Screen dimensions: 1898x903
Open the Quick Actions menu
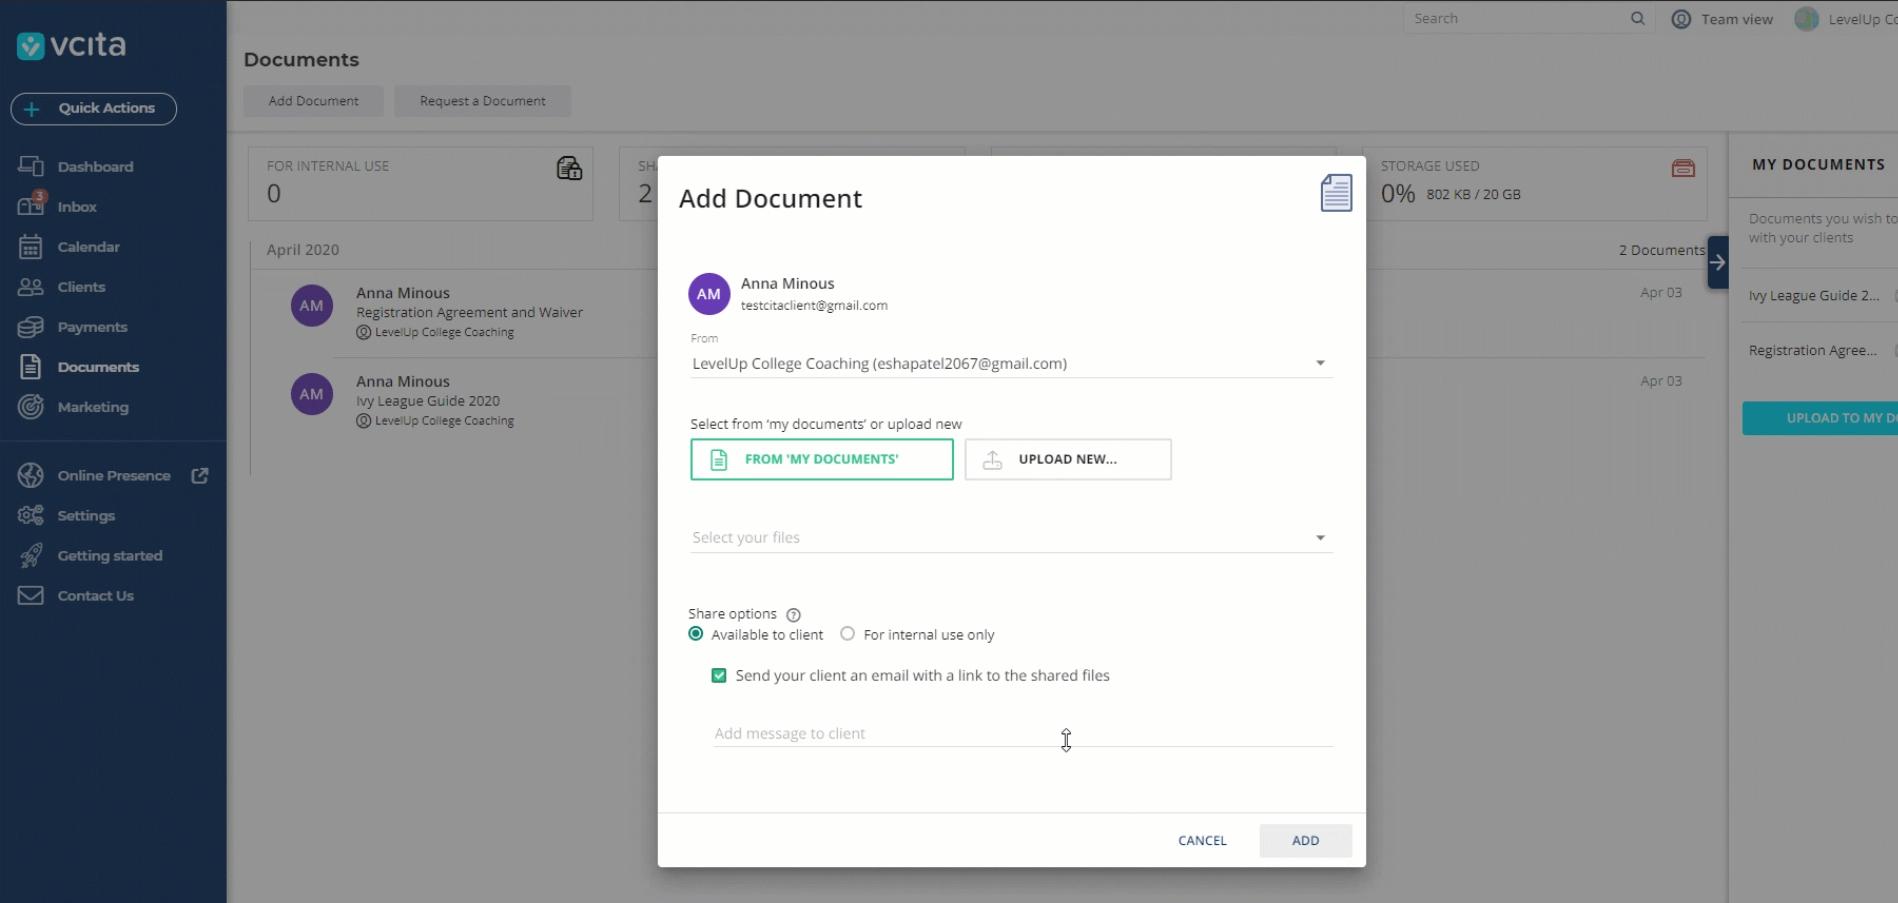pos(94,108)
